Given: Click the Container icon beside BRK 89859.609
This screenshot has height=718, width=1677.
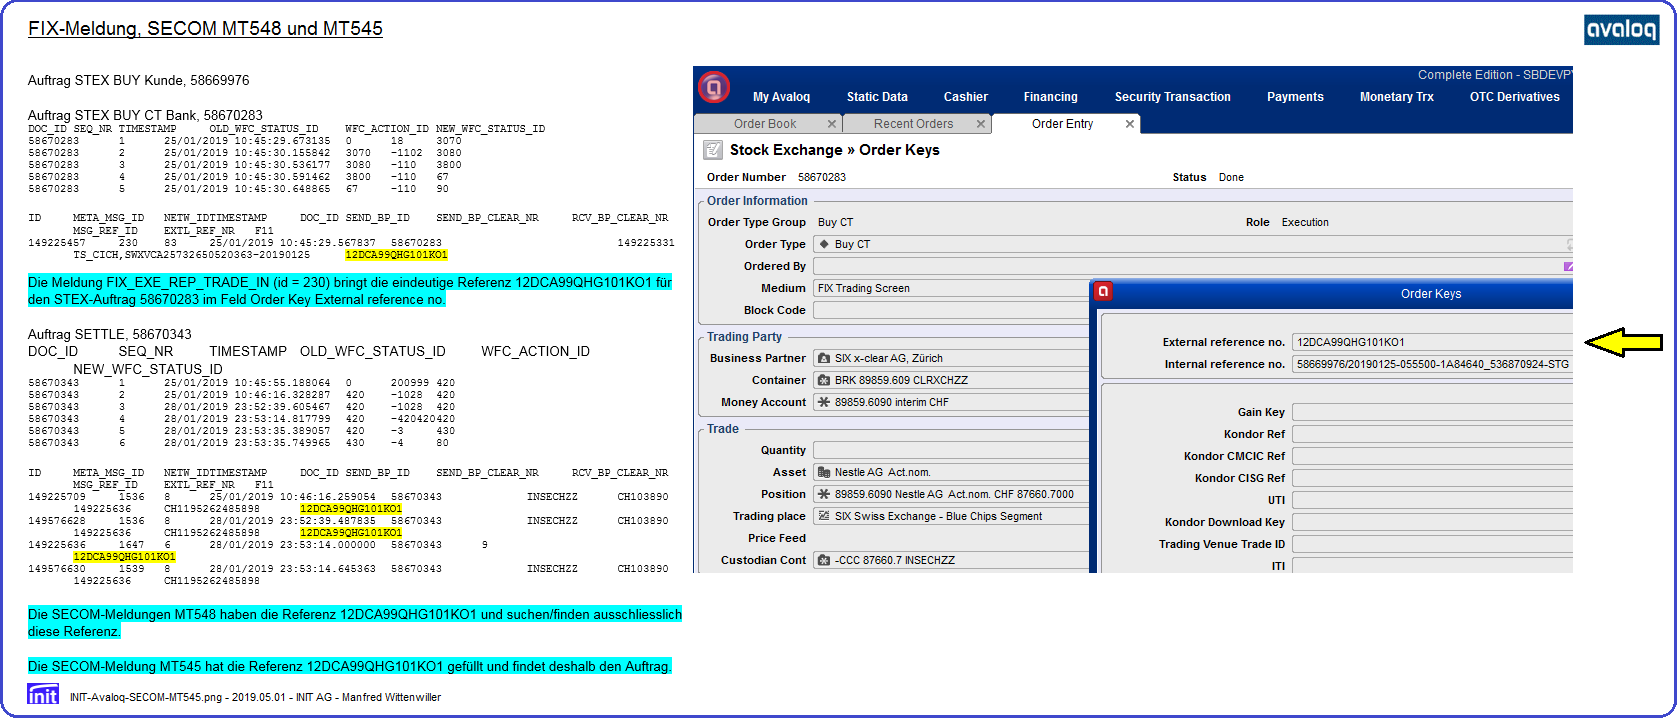Looking at the screenshot, I should 824,380.
